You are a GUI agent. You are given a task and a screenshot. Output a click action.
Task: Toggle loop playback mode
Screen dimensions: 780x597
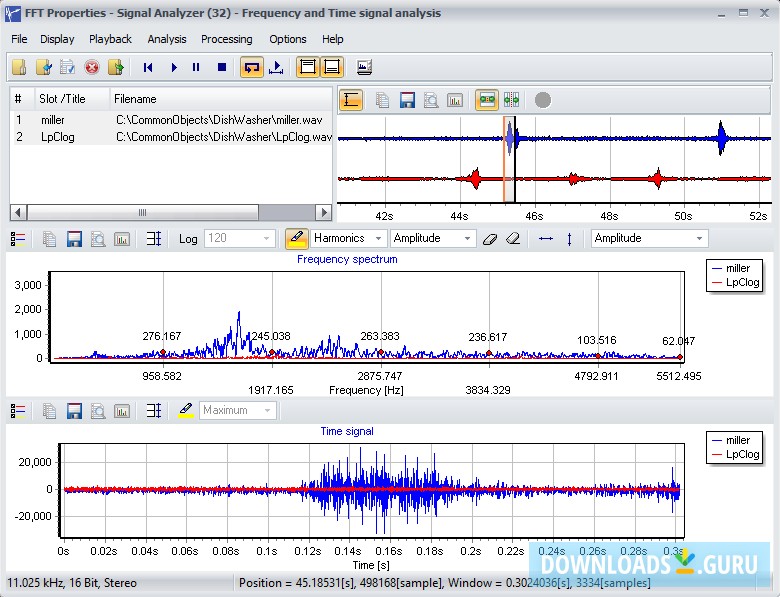tap(251, 67)
